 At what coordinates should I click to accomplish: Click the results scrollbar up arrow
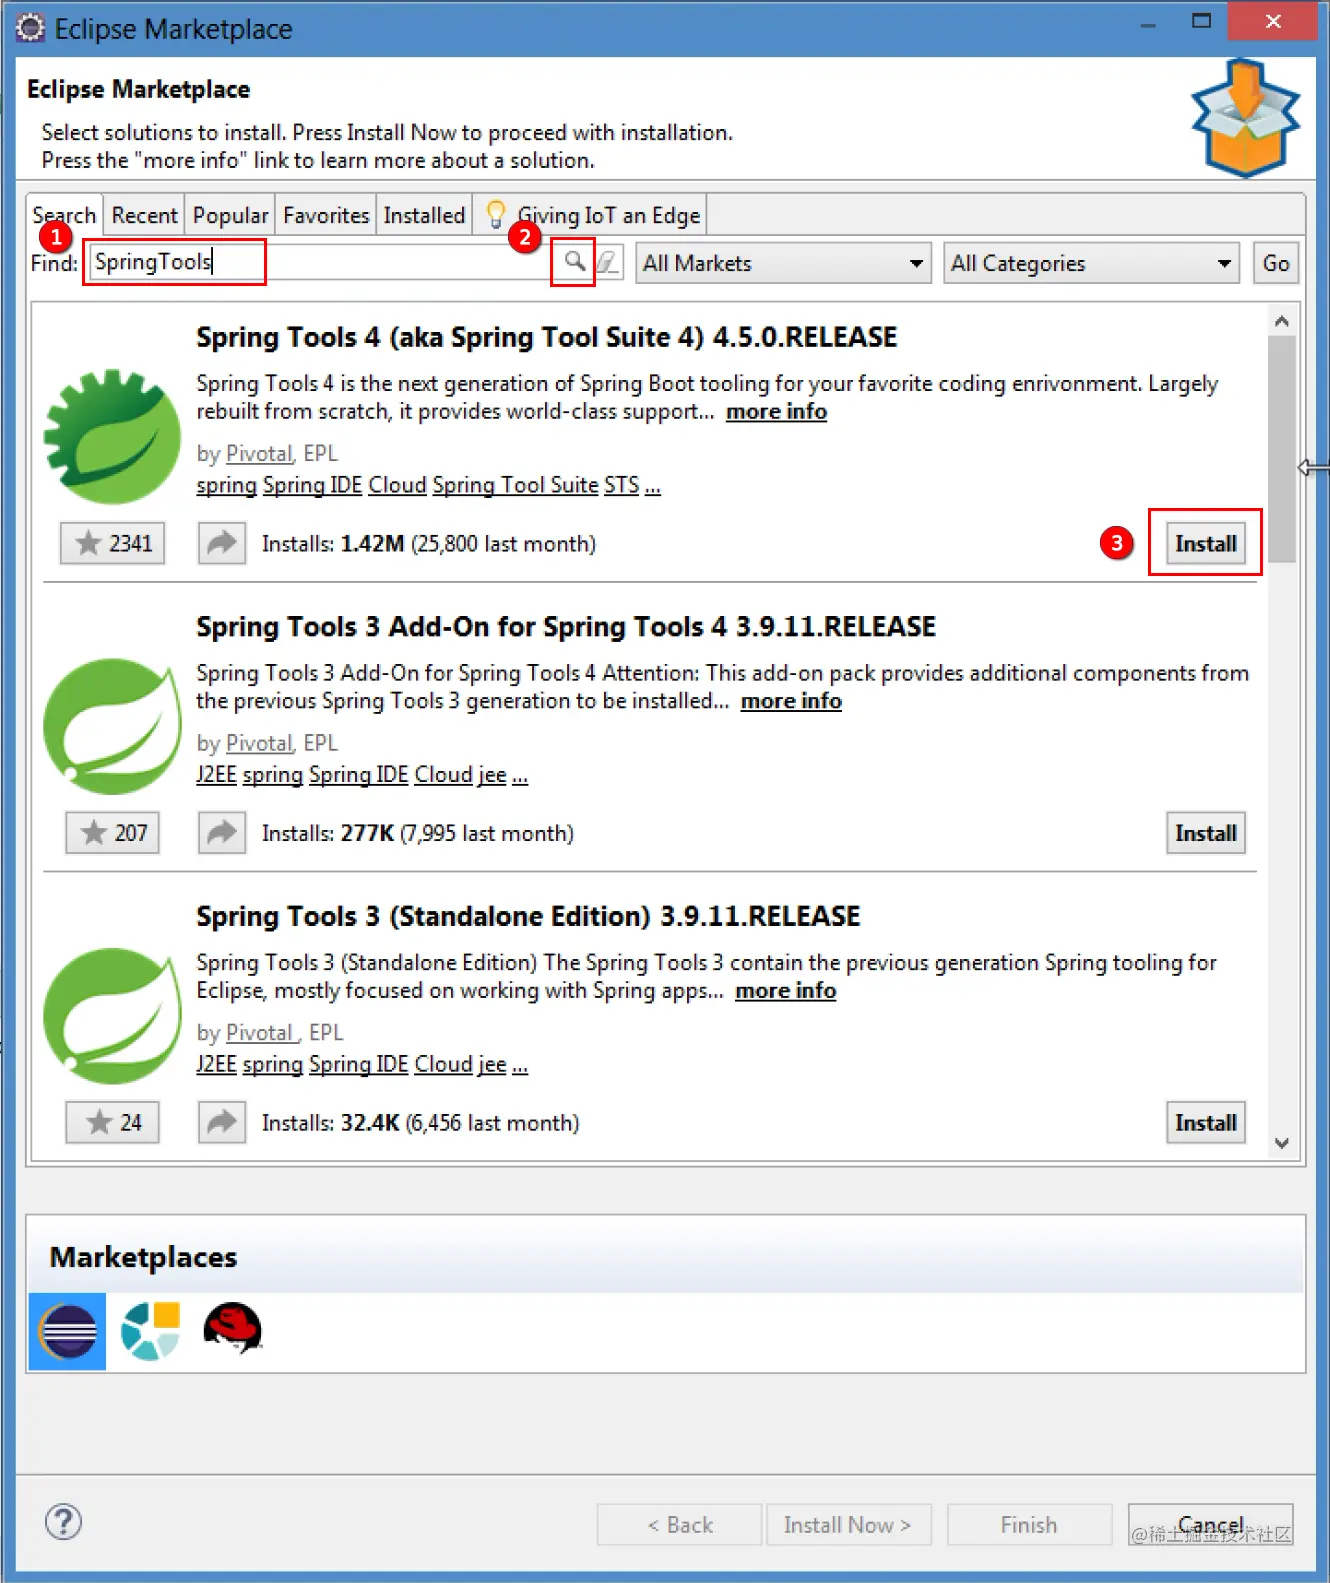coord(1281,321)
